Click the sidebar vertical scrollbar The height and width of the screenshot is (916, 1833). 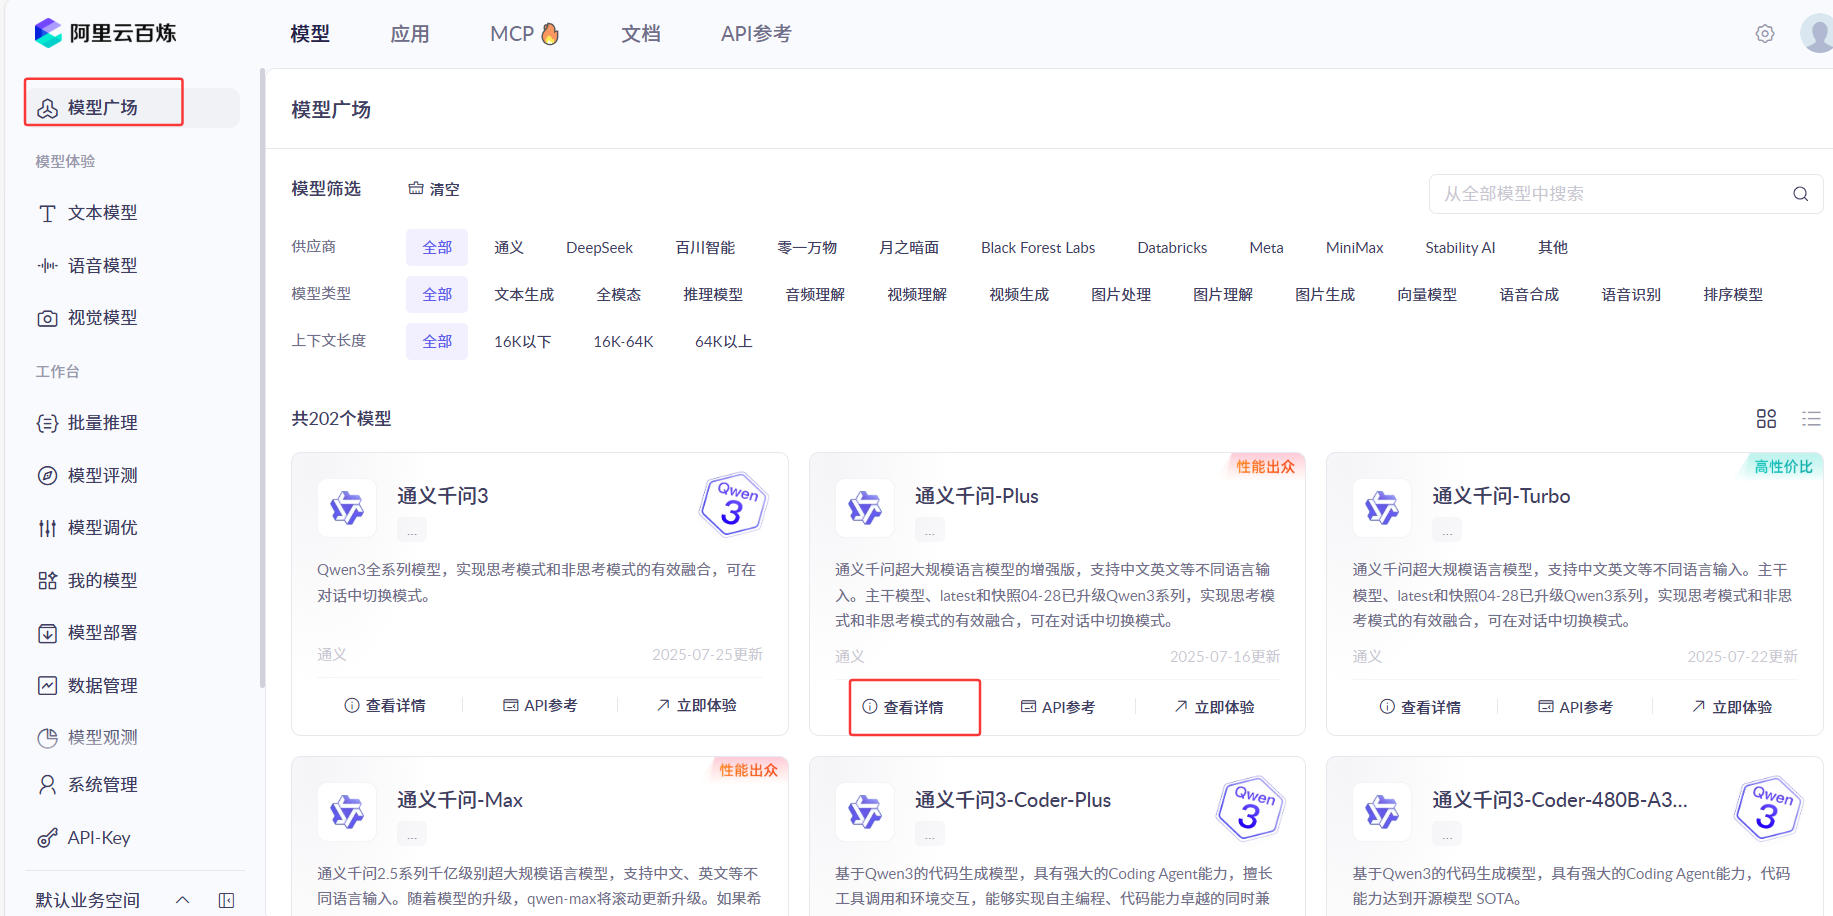[262, 380]
